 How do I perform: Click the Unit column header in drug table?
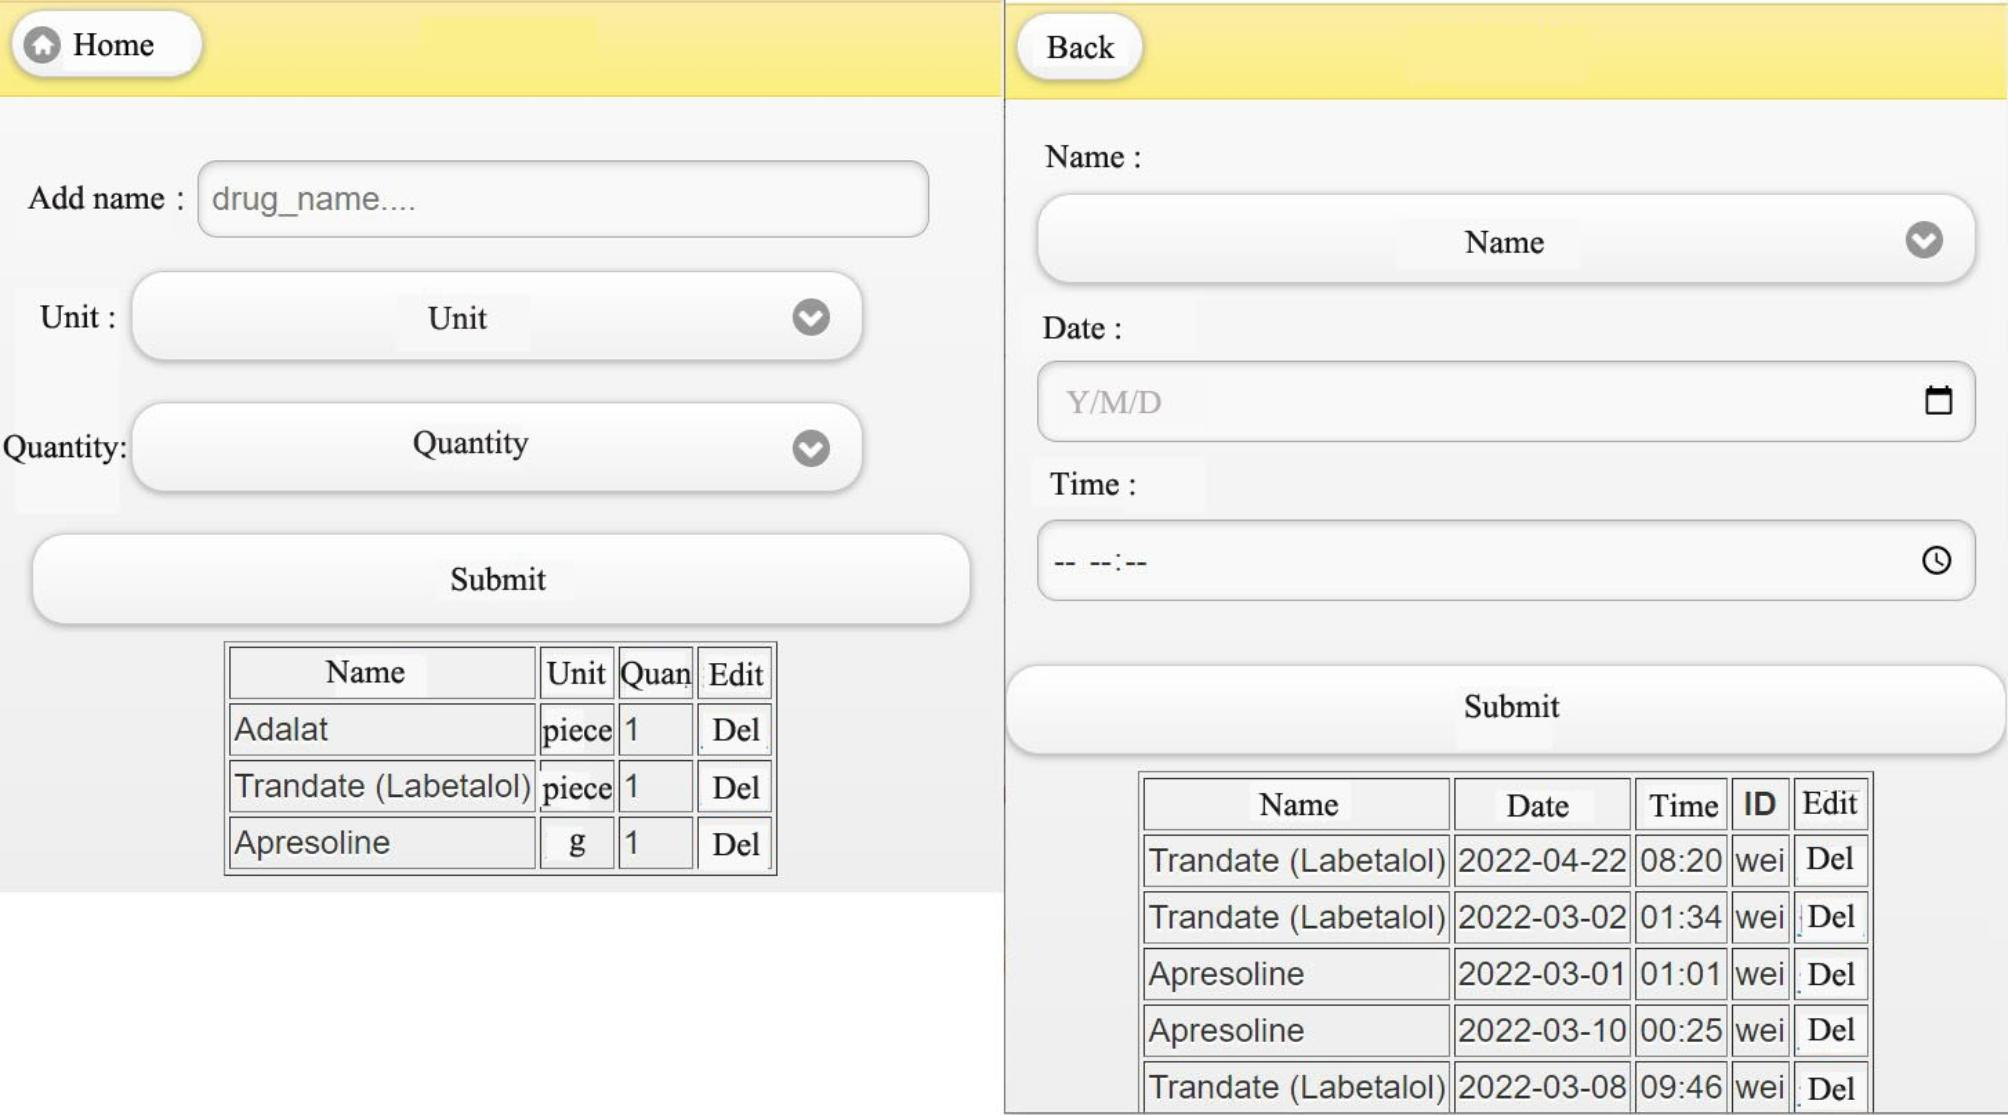[576, 673]
